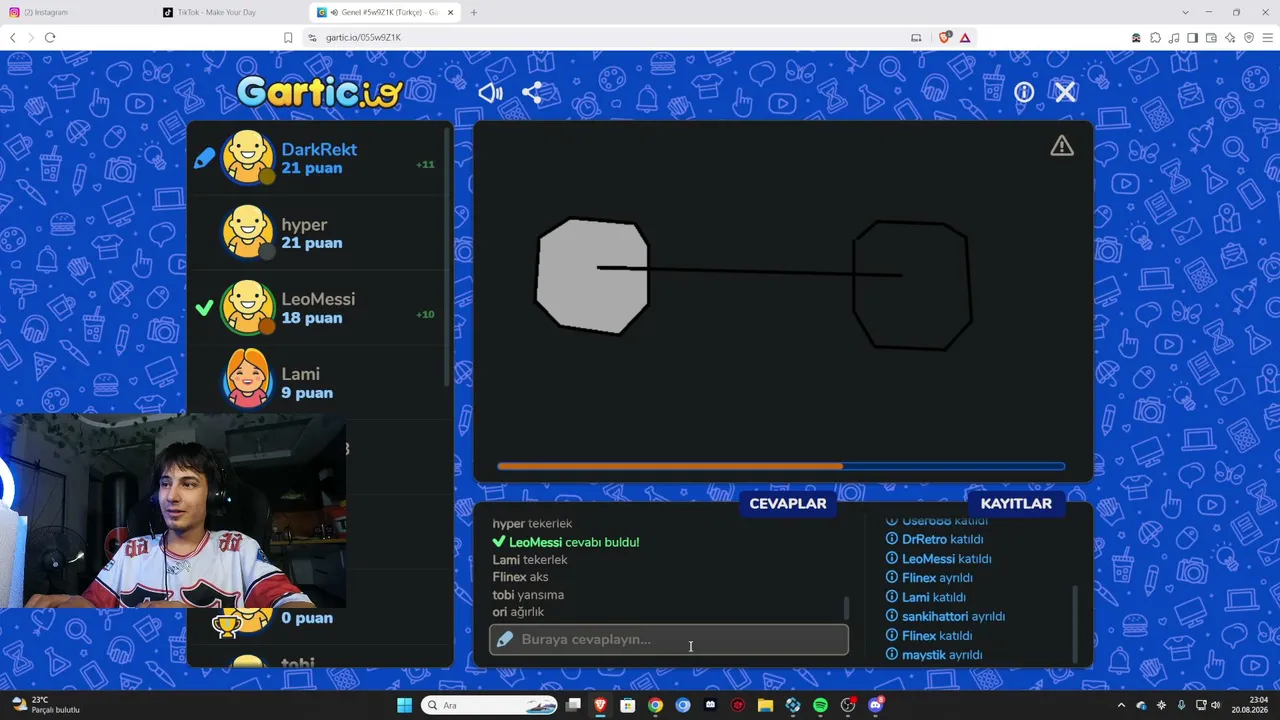
Task: Expand the tab search dropdown arrow
Action: [1185, 12]
